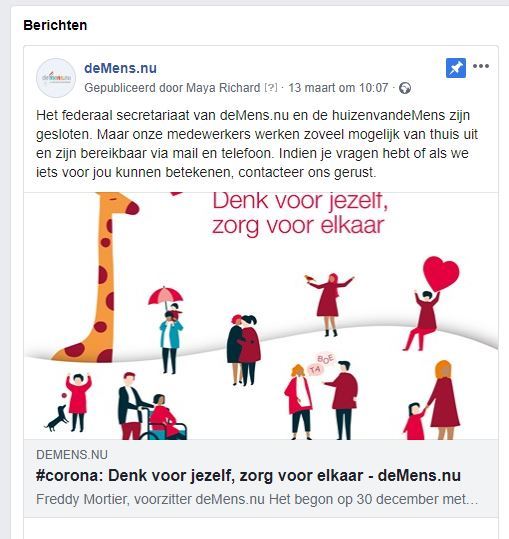
Task: Click publisher name Maya Richard
Action: pyautogui.click(x=223, y=88)
